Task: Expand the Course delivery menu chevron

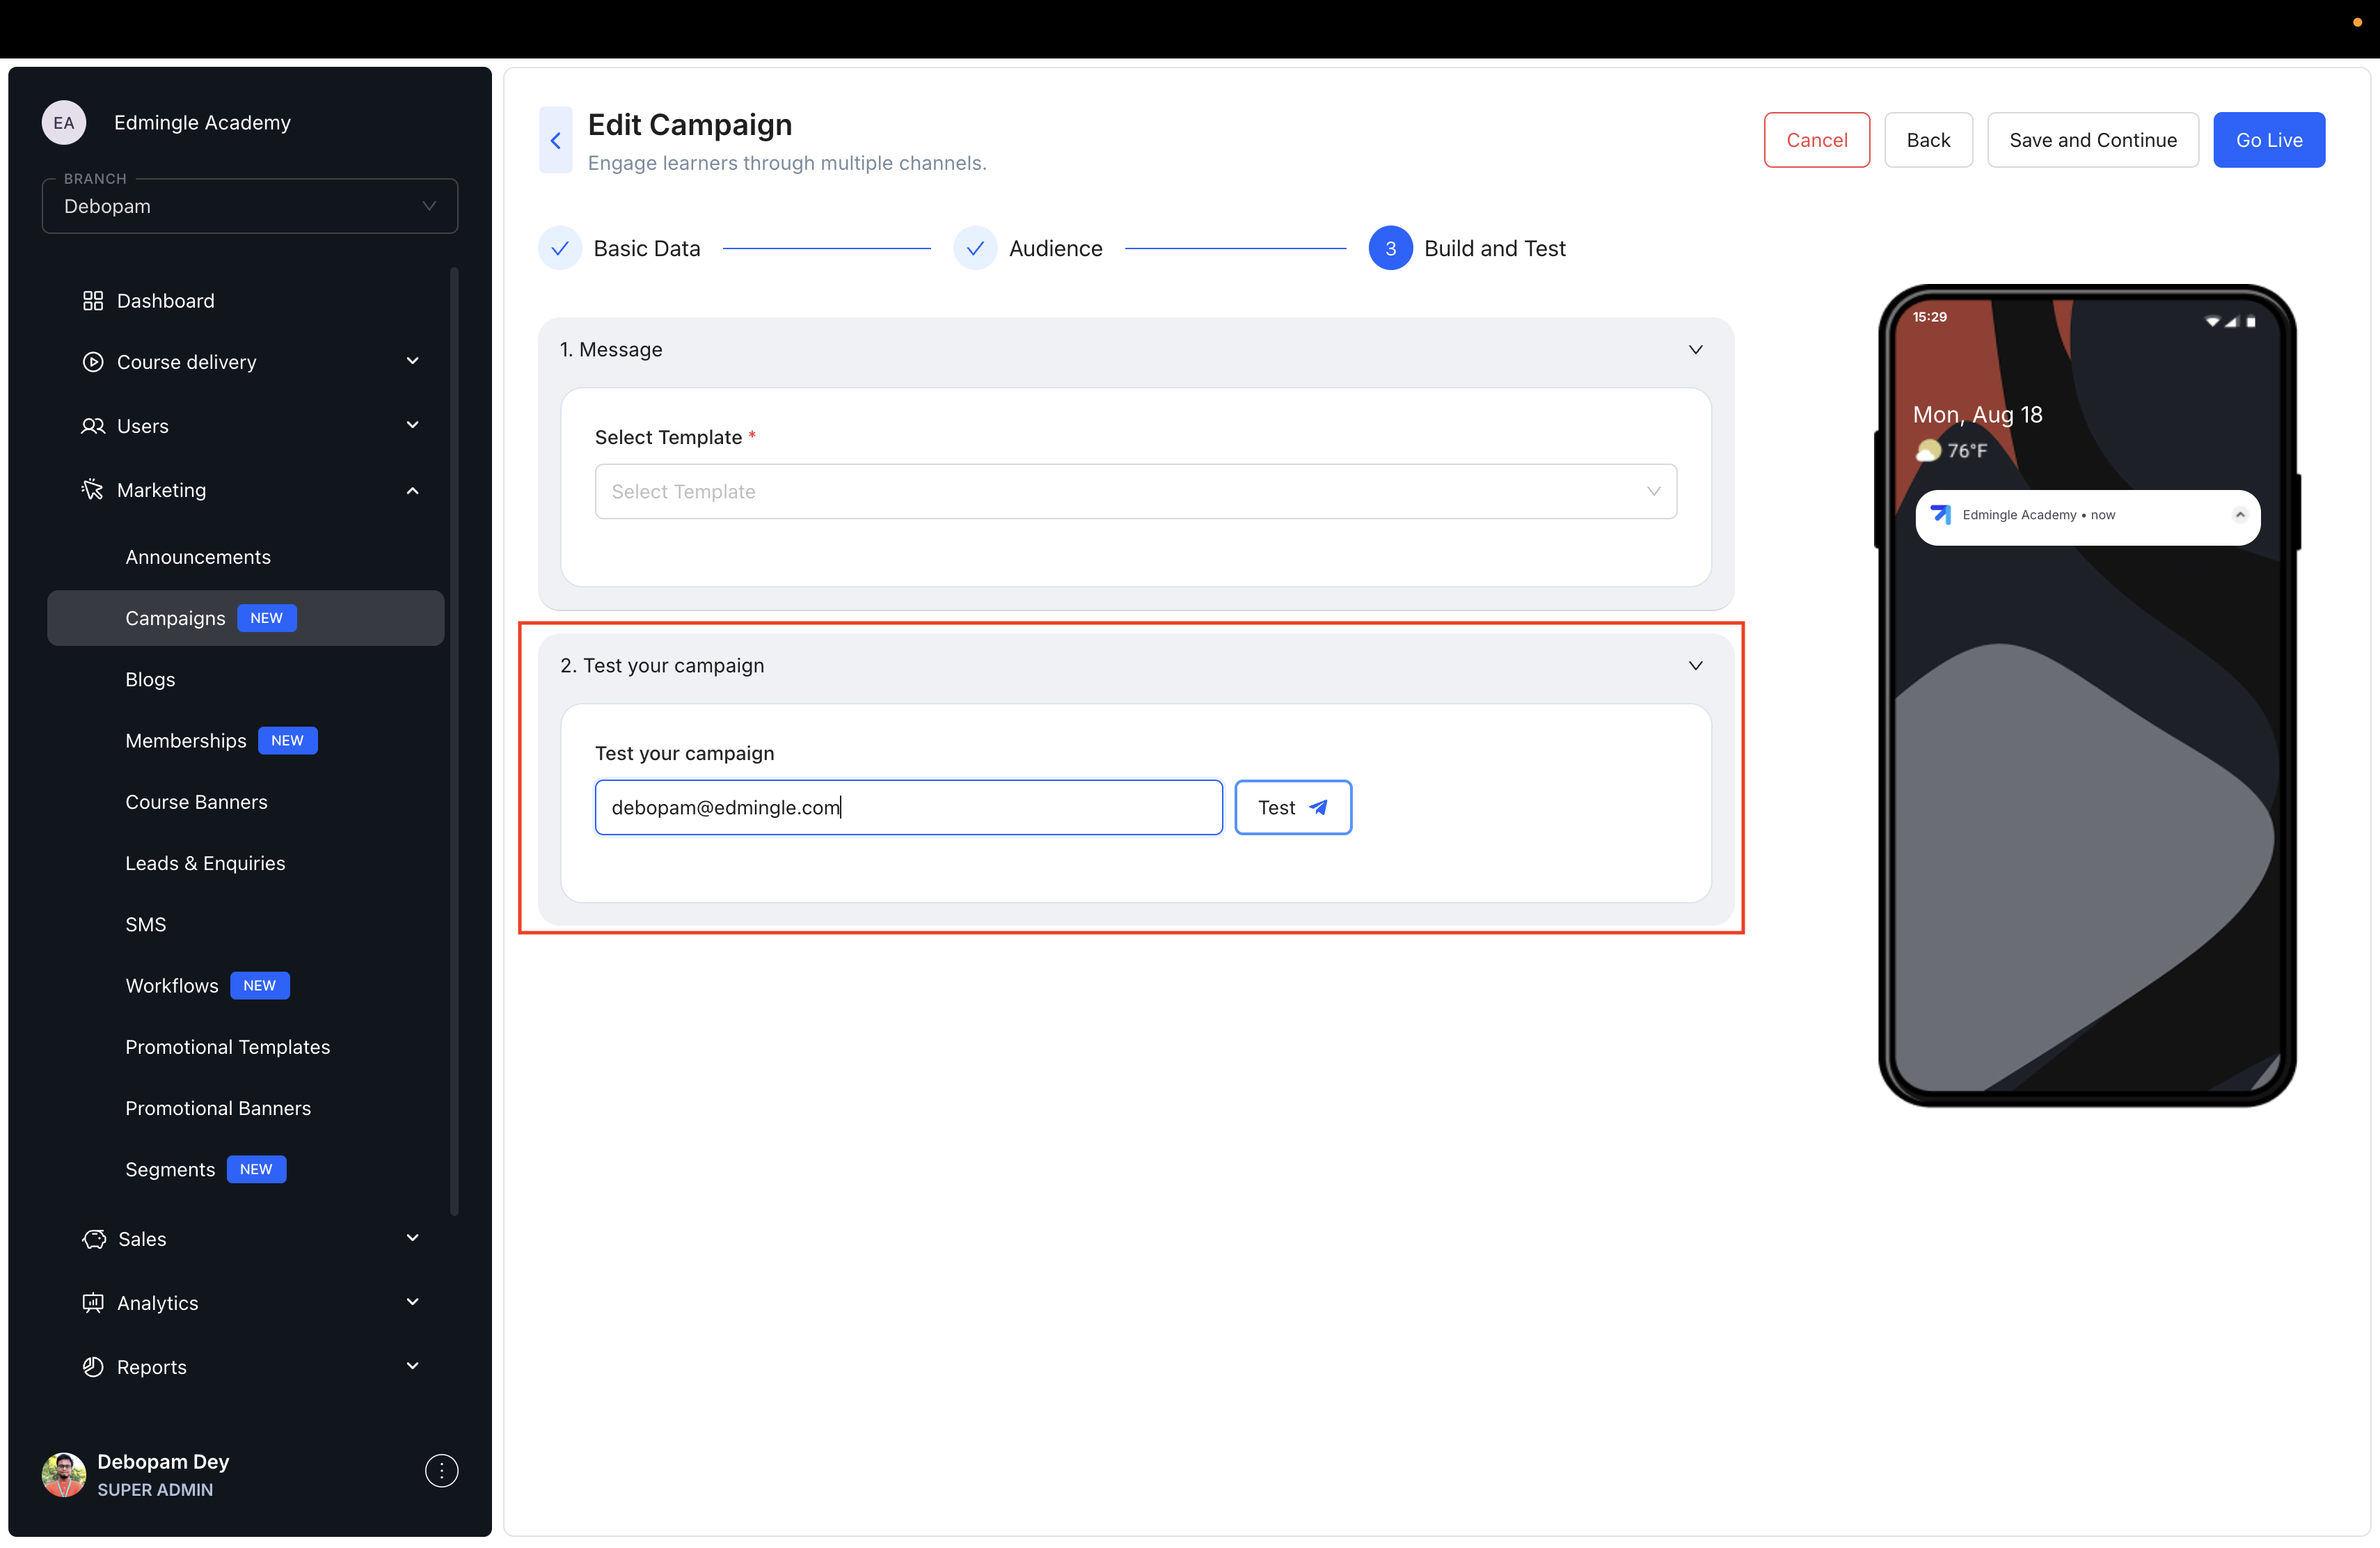Action: coord(412,361)
